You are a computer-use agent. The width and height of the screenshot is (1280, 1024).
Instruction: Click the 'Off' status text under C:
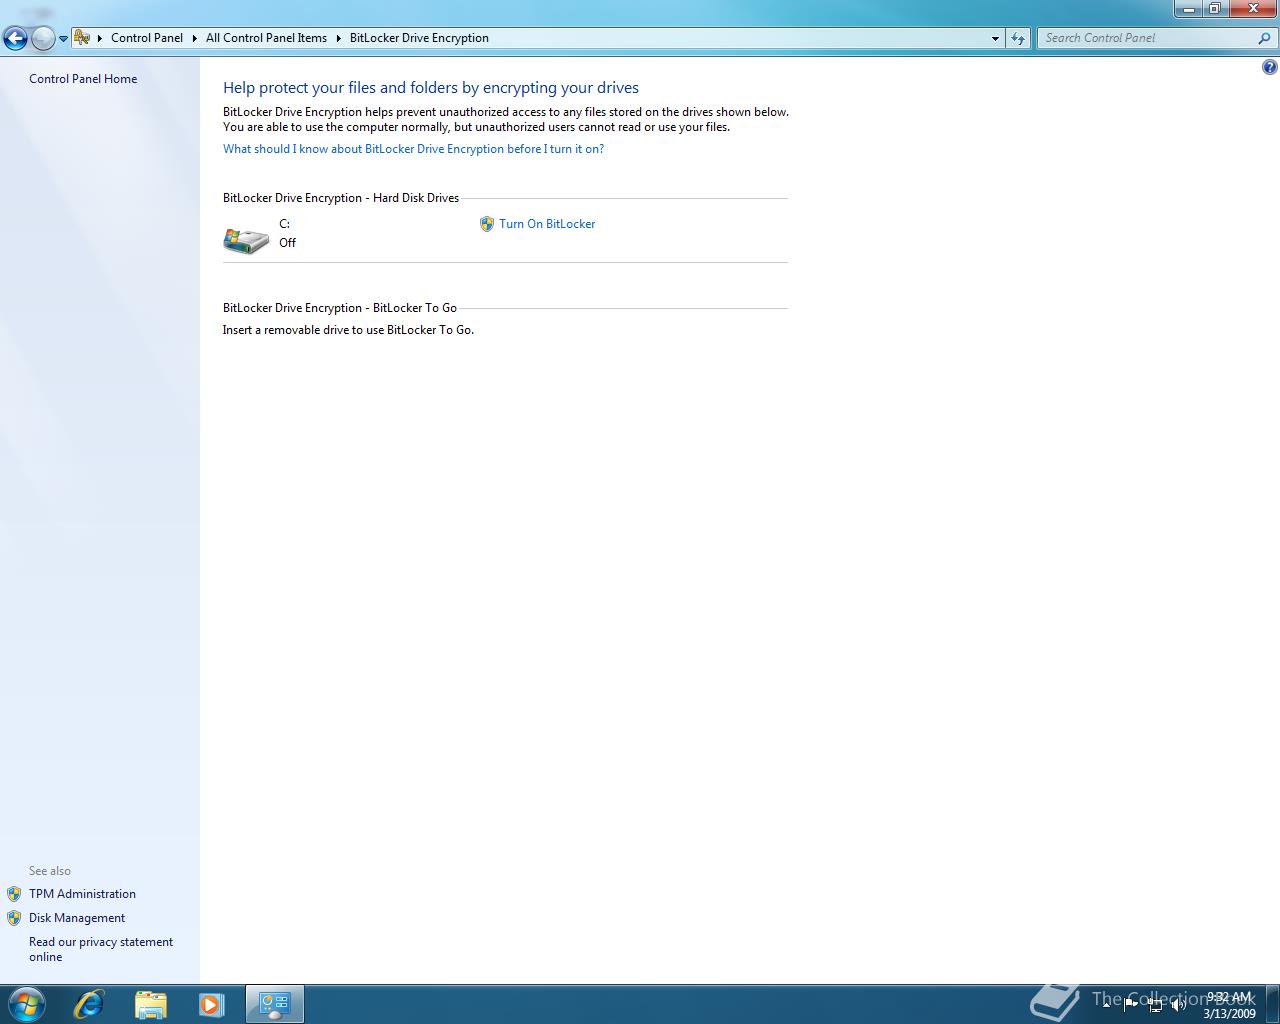[288, 243]
